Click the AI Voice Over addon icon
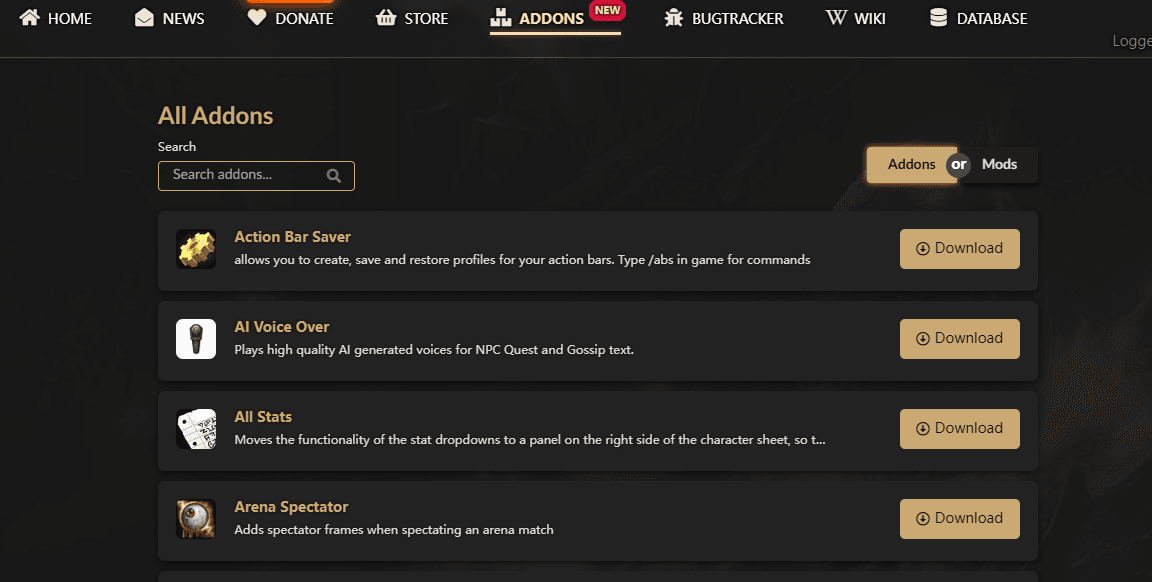The width and height of the screenshot is (1152, 582). 196,339
